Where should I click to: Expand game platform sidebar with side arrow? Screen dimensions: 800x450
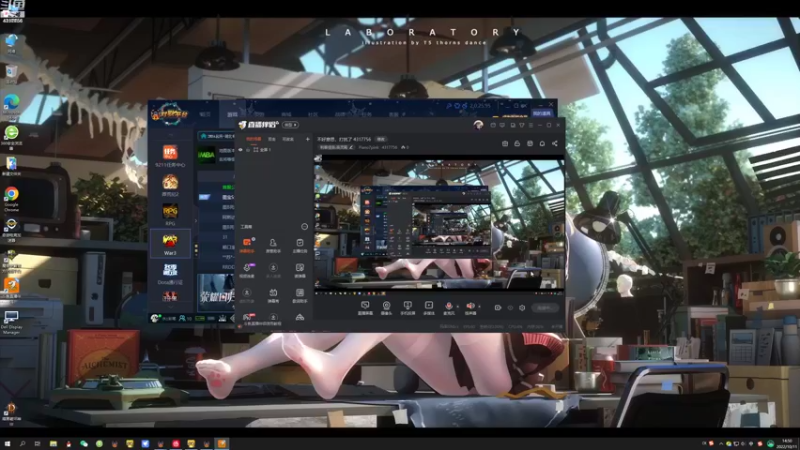(196, 221)
